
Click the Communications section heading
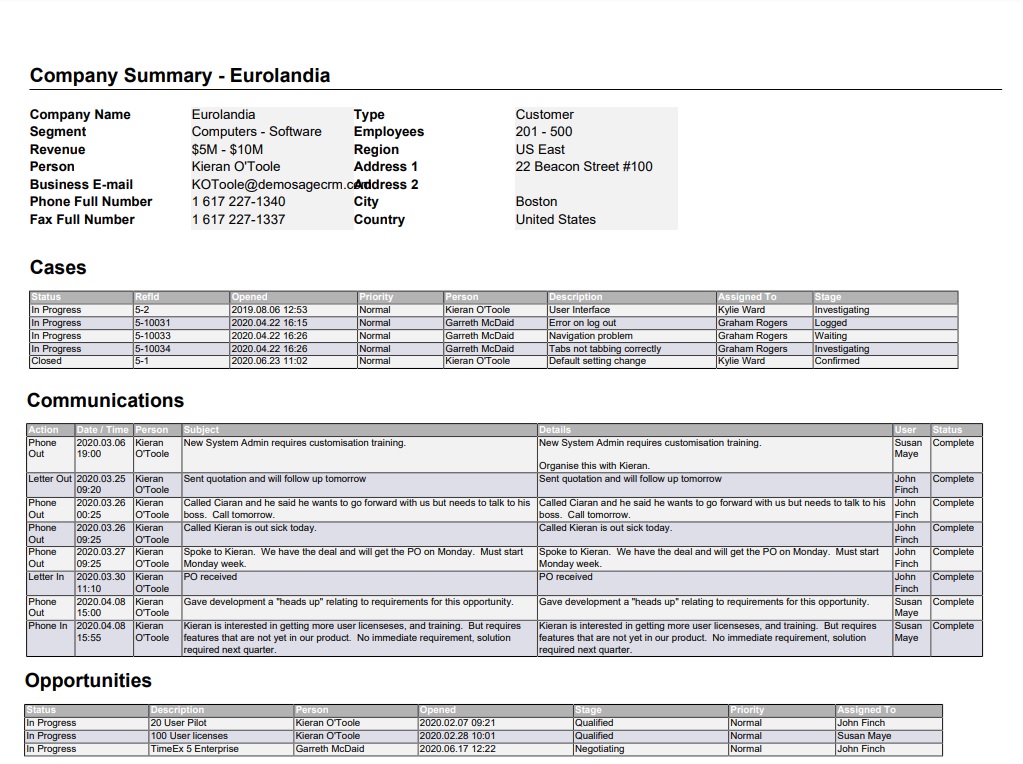[106, 401]
